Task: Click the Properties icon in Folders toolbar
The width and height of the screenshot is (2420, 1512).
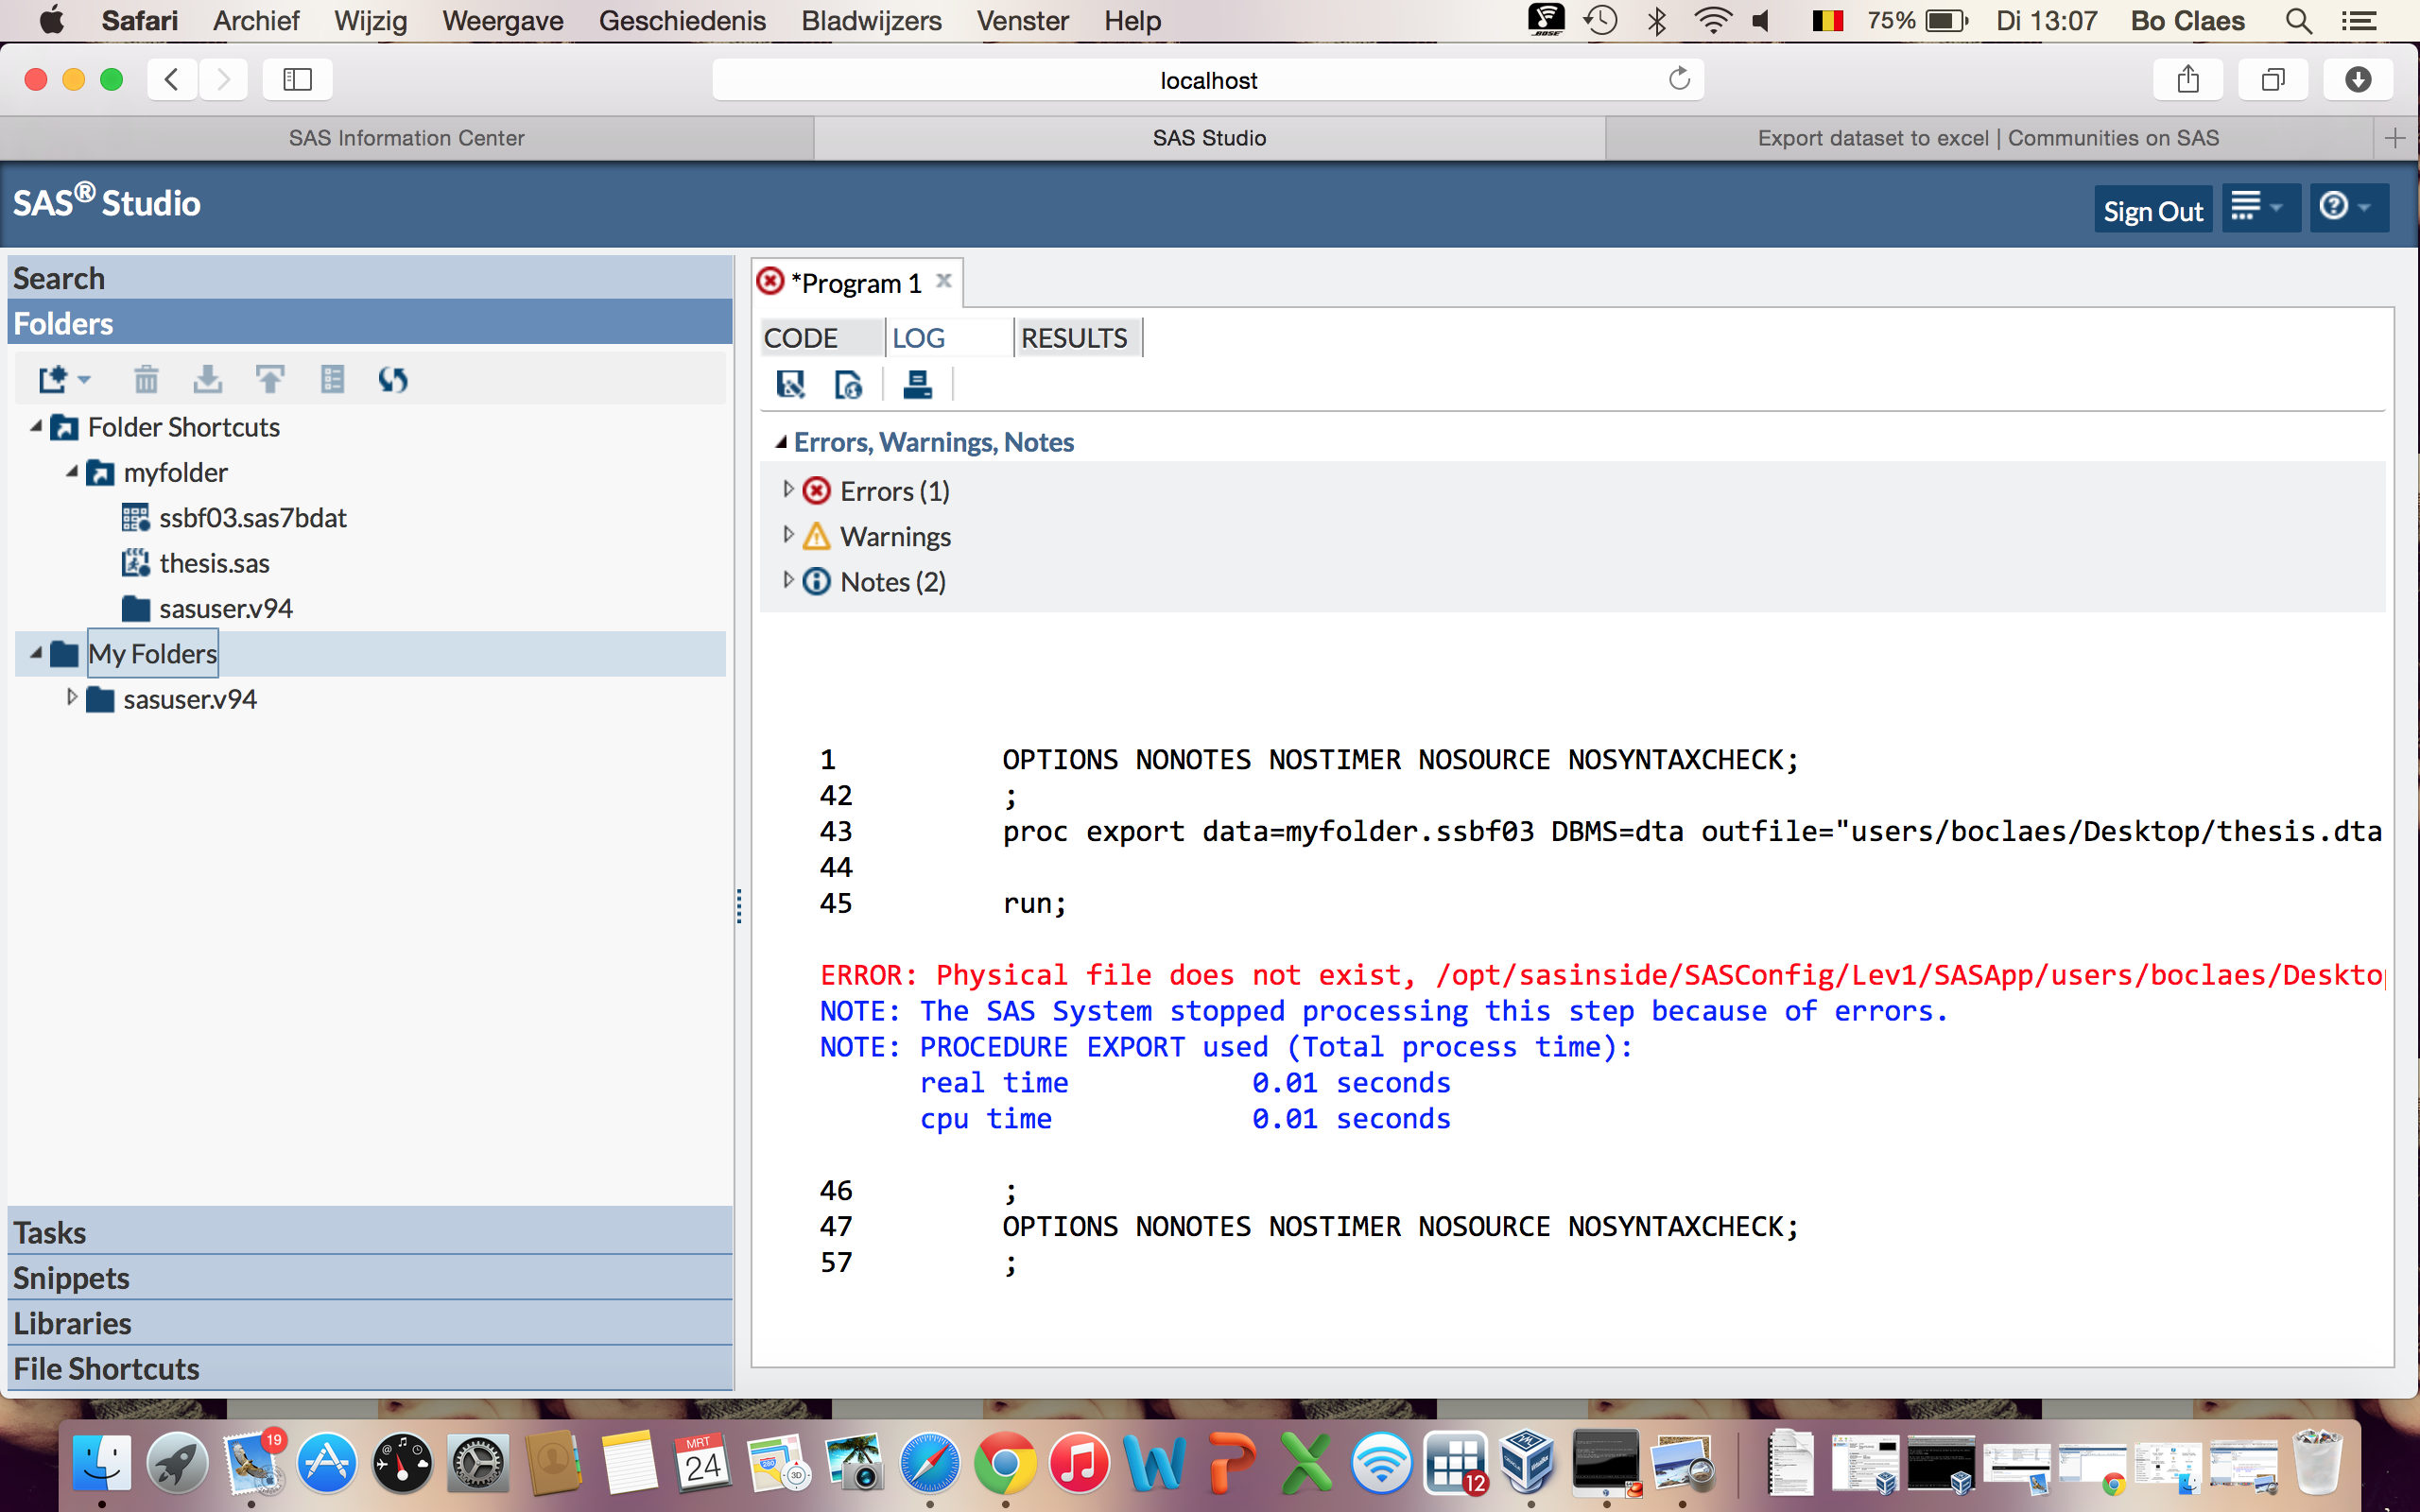Action: point(332,380)
